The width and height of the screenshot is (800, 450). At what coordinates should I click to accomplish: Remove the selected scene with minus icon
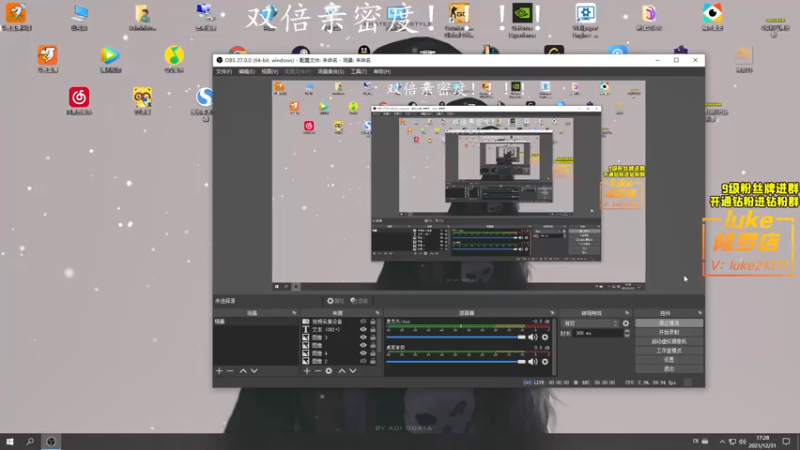pyautogui.click(x=230, y=371)
